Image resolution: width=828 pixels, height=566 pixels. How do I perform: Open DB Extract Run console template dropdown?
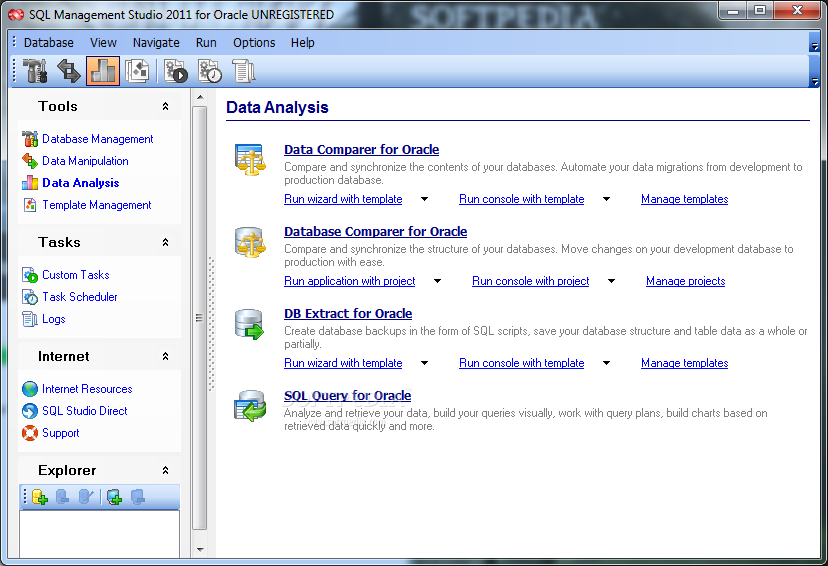(606, 363)
